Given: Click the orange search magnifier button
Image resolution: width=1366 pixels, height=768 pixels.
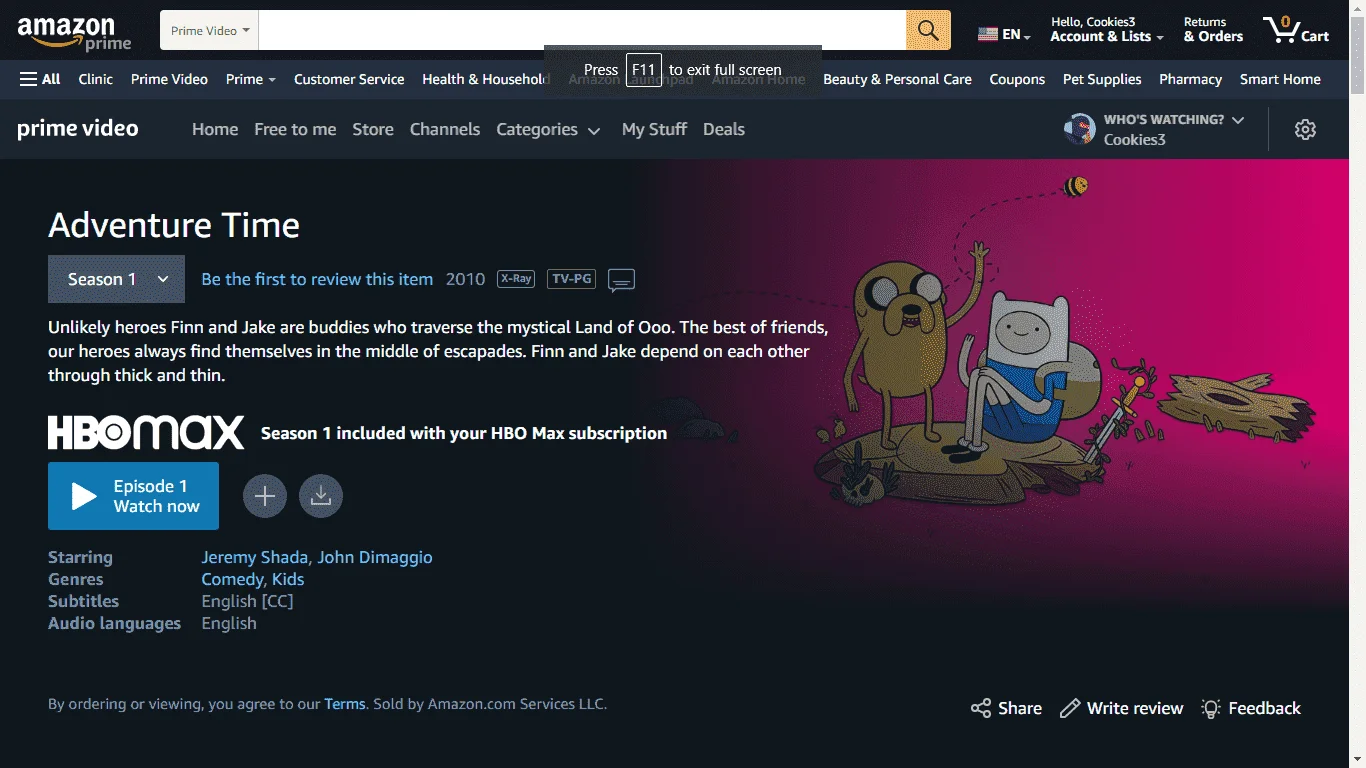Looking at the screenshot, I should [x=928, y=30].
